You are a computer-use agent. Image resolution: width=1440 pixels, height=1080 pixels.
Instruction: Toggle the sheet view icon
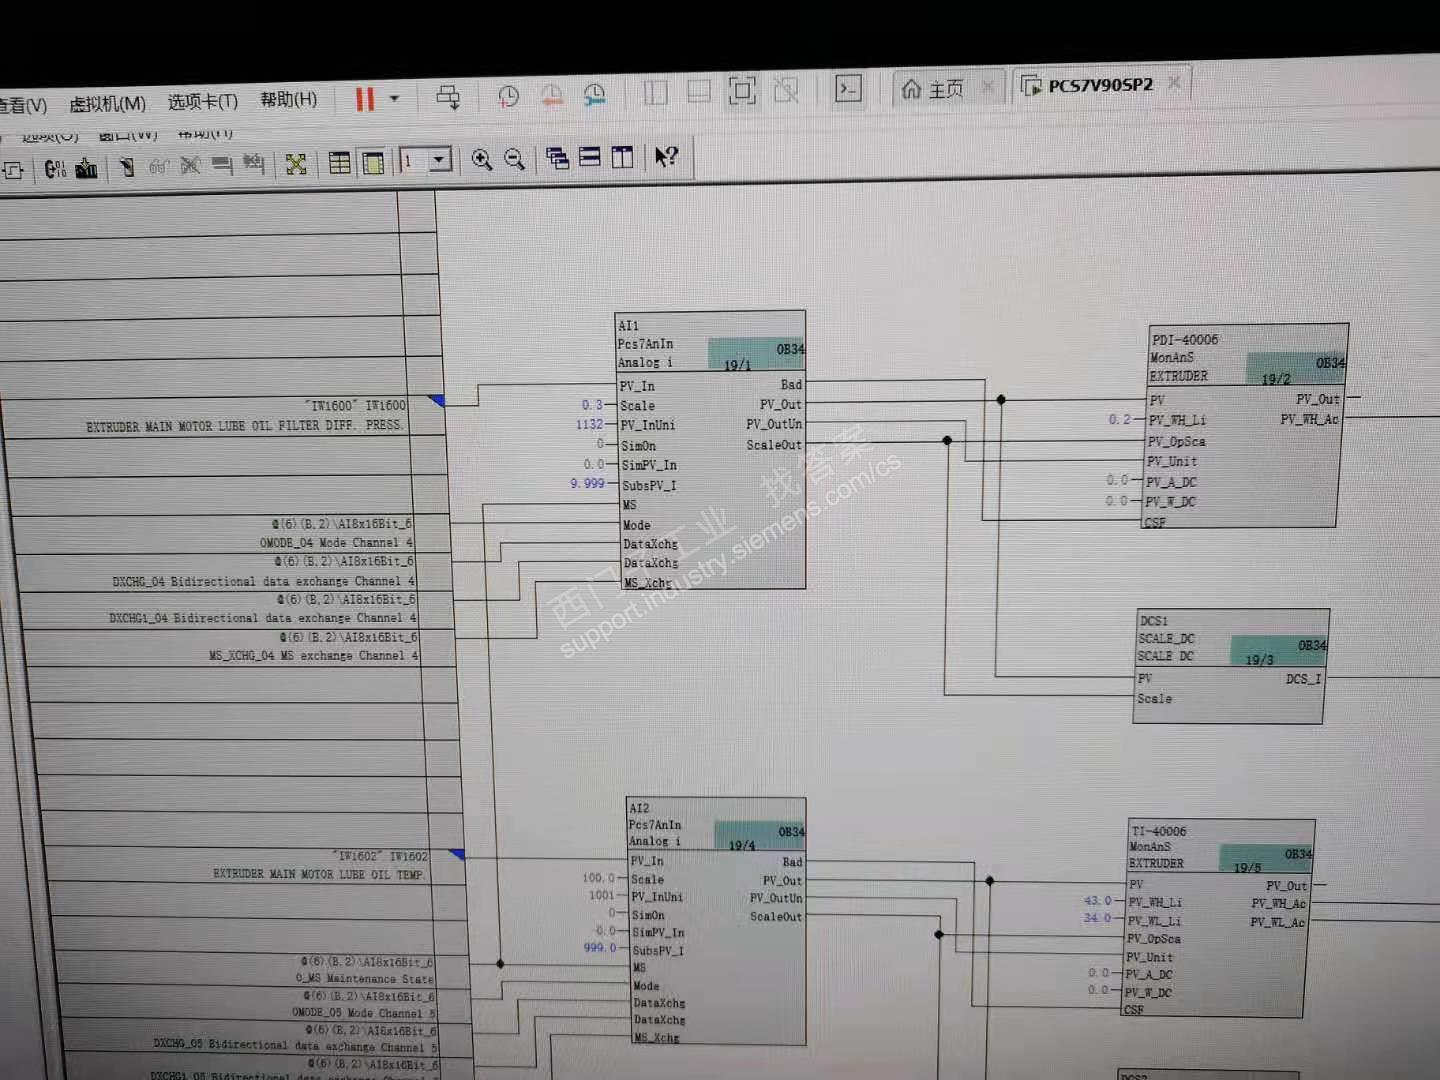373,162
